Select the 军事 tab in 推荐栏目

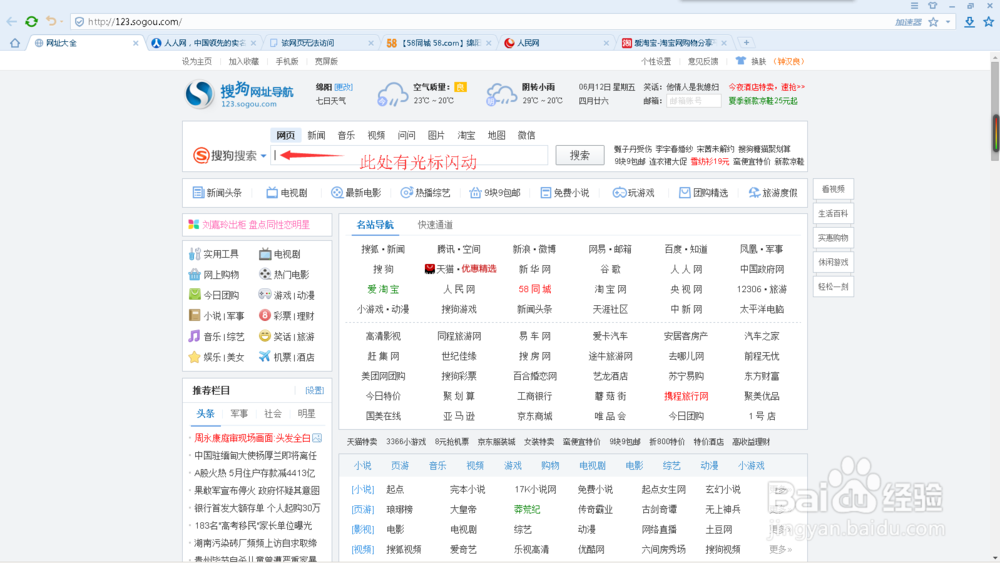[x=239, y=414]
